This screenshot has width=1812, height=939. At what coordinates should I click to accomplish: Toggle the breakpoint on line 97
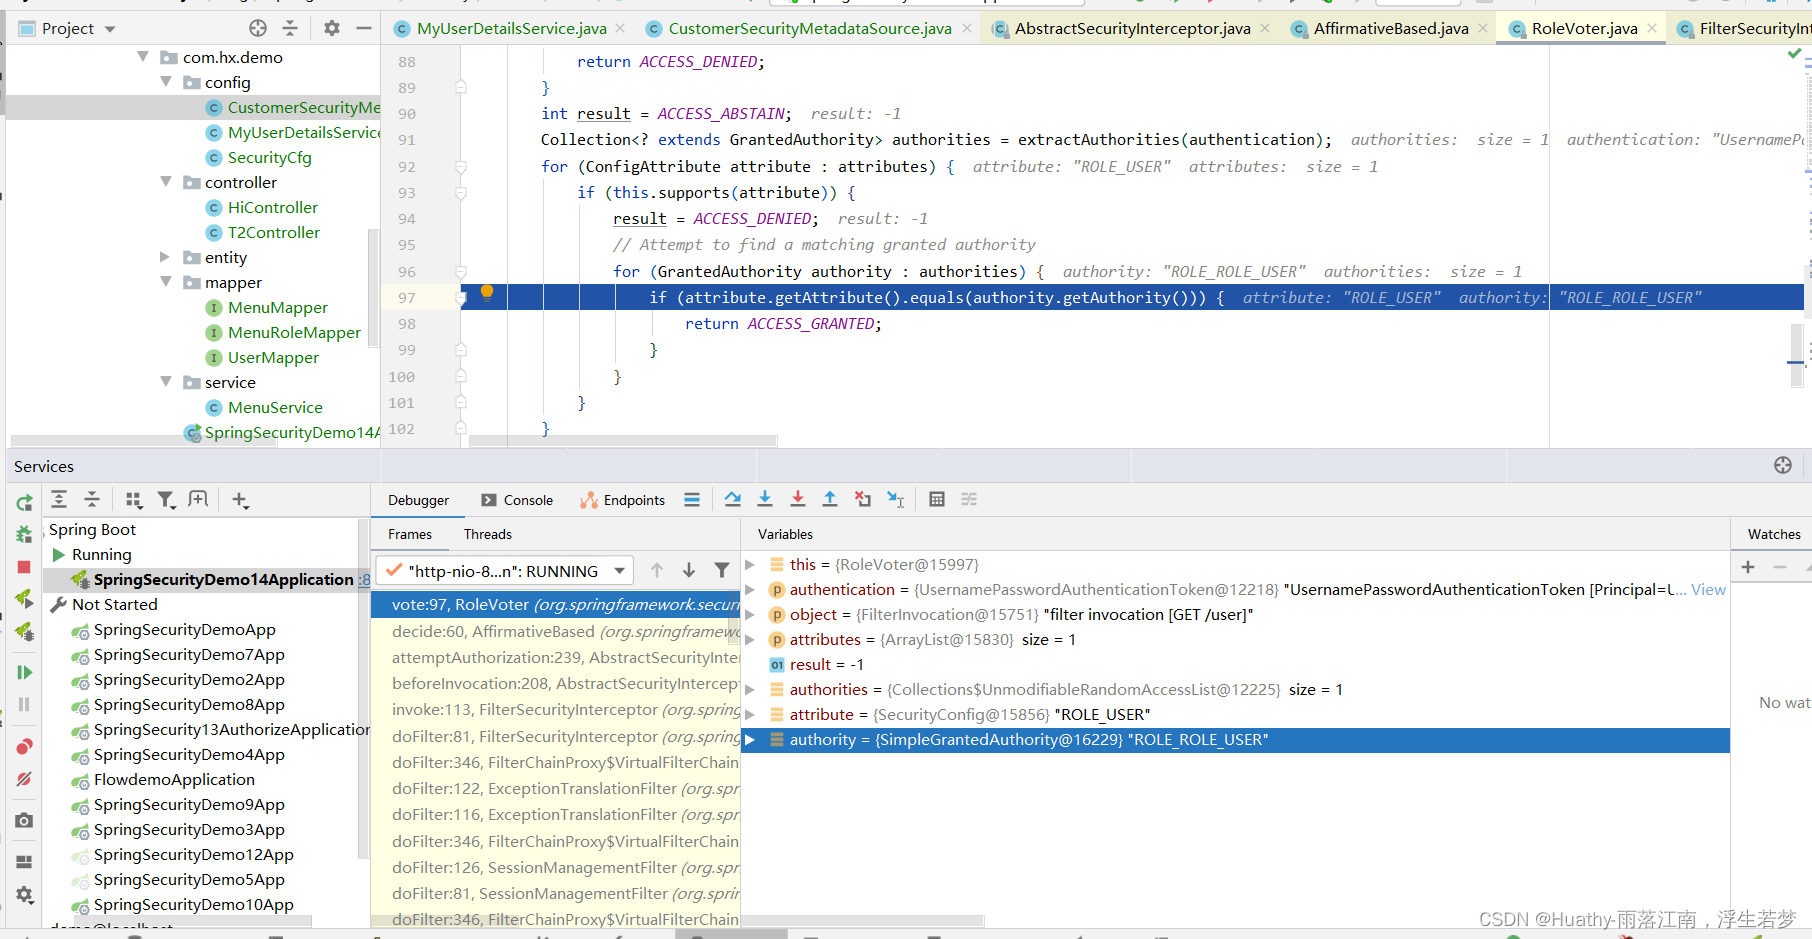423,297
